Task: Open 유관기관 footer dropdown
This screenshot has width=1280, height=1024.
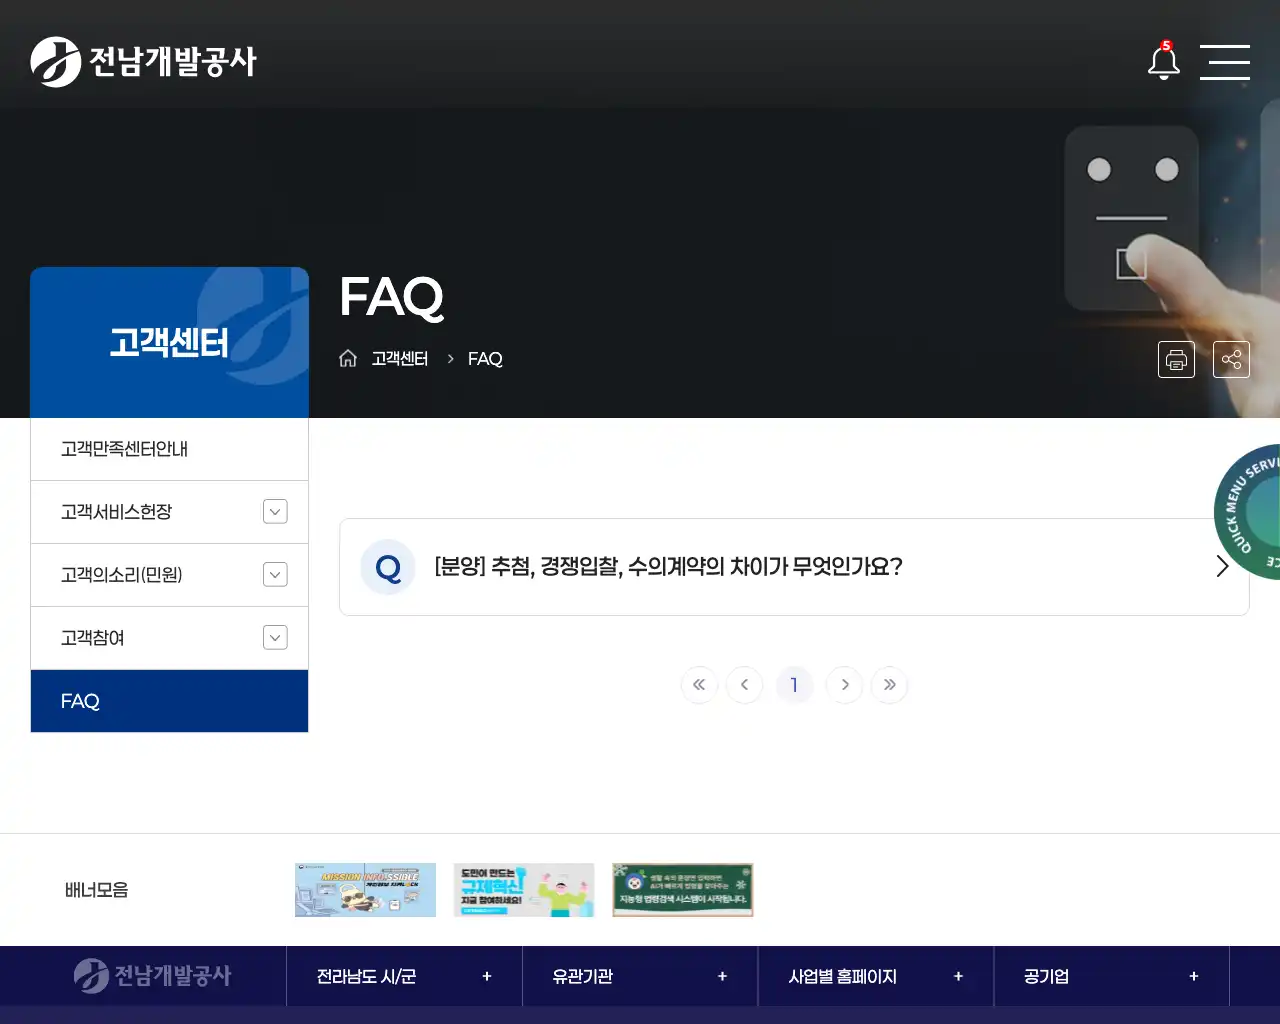Action: [640, 976]
